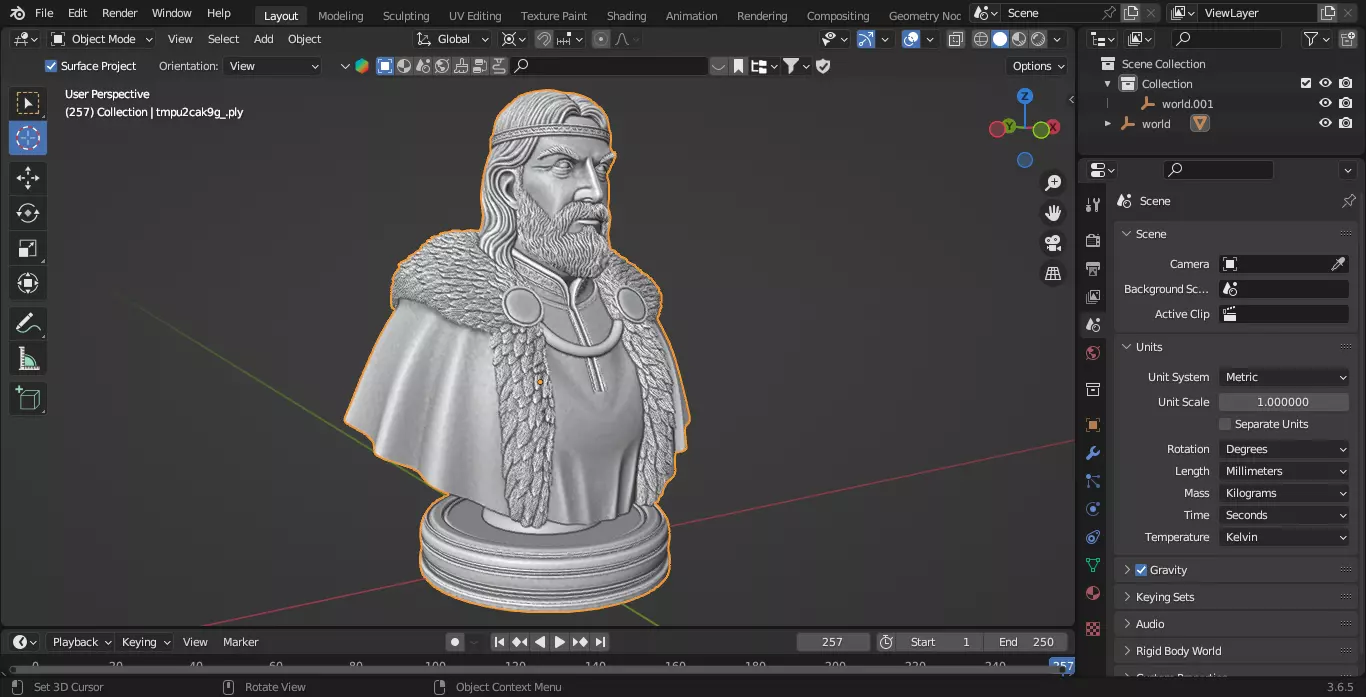Open the Modifiers properties tab
The width and height of the screenshot is (1366, 697).
1093,453
